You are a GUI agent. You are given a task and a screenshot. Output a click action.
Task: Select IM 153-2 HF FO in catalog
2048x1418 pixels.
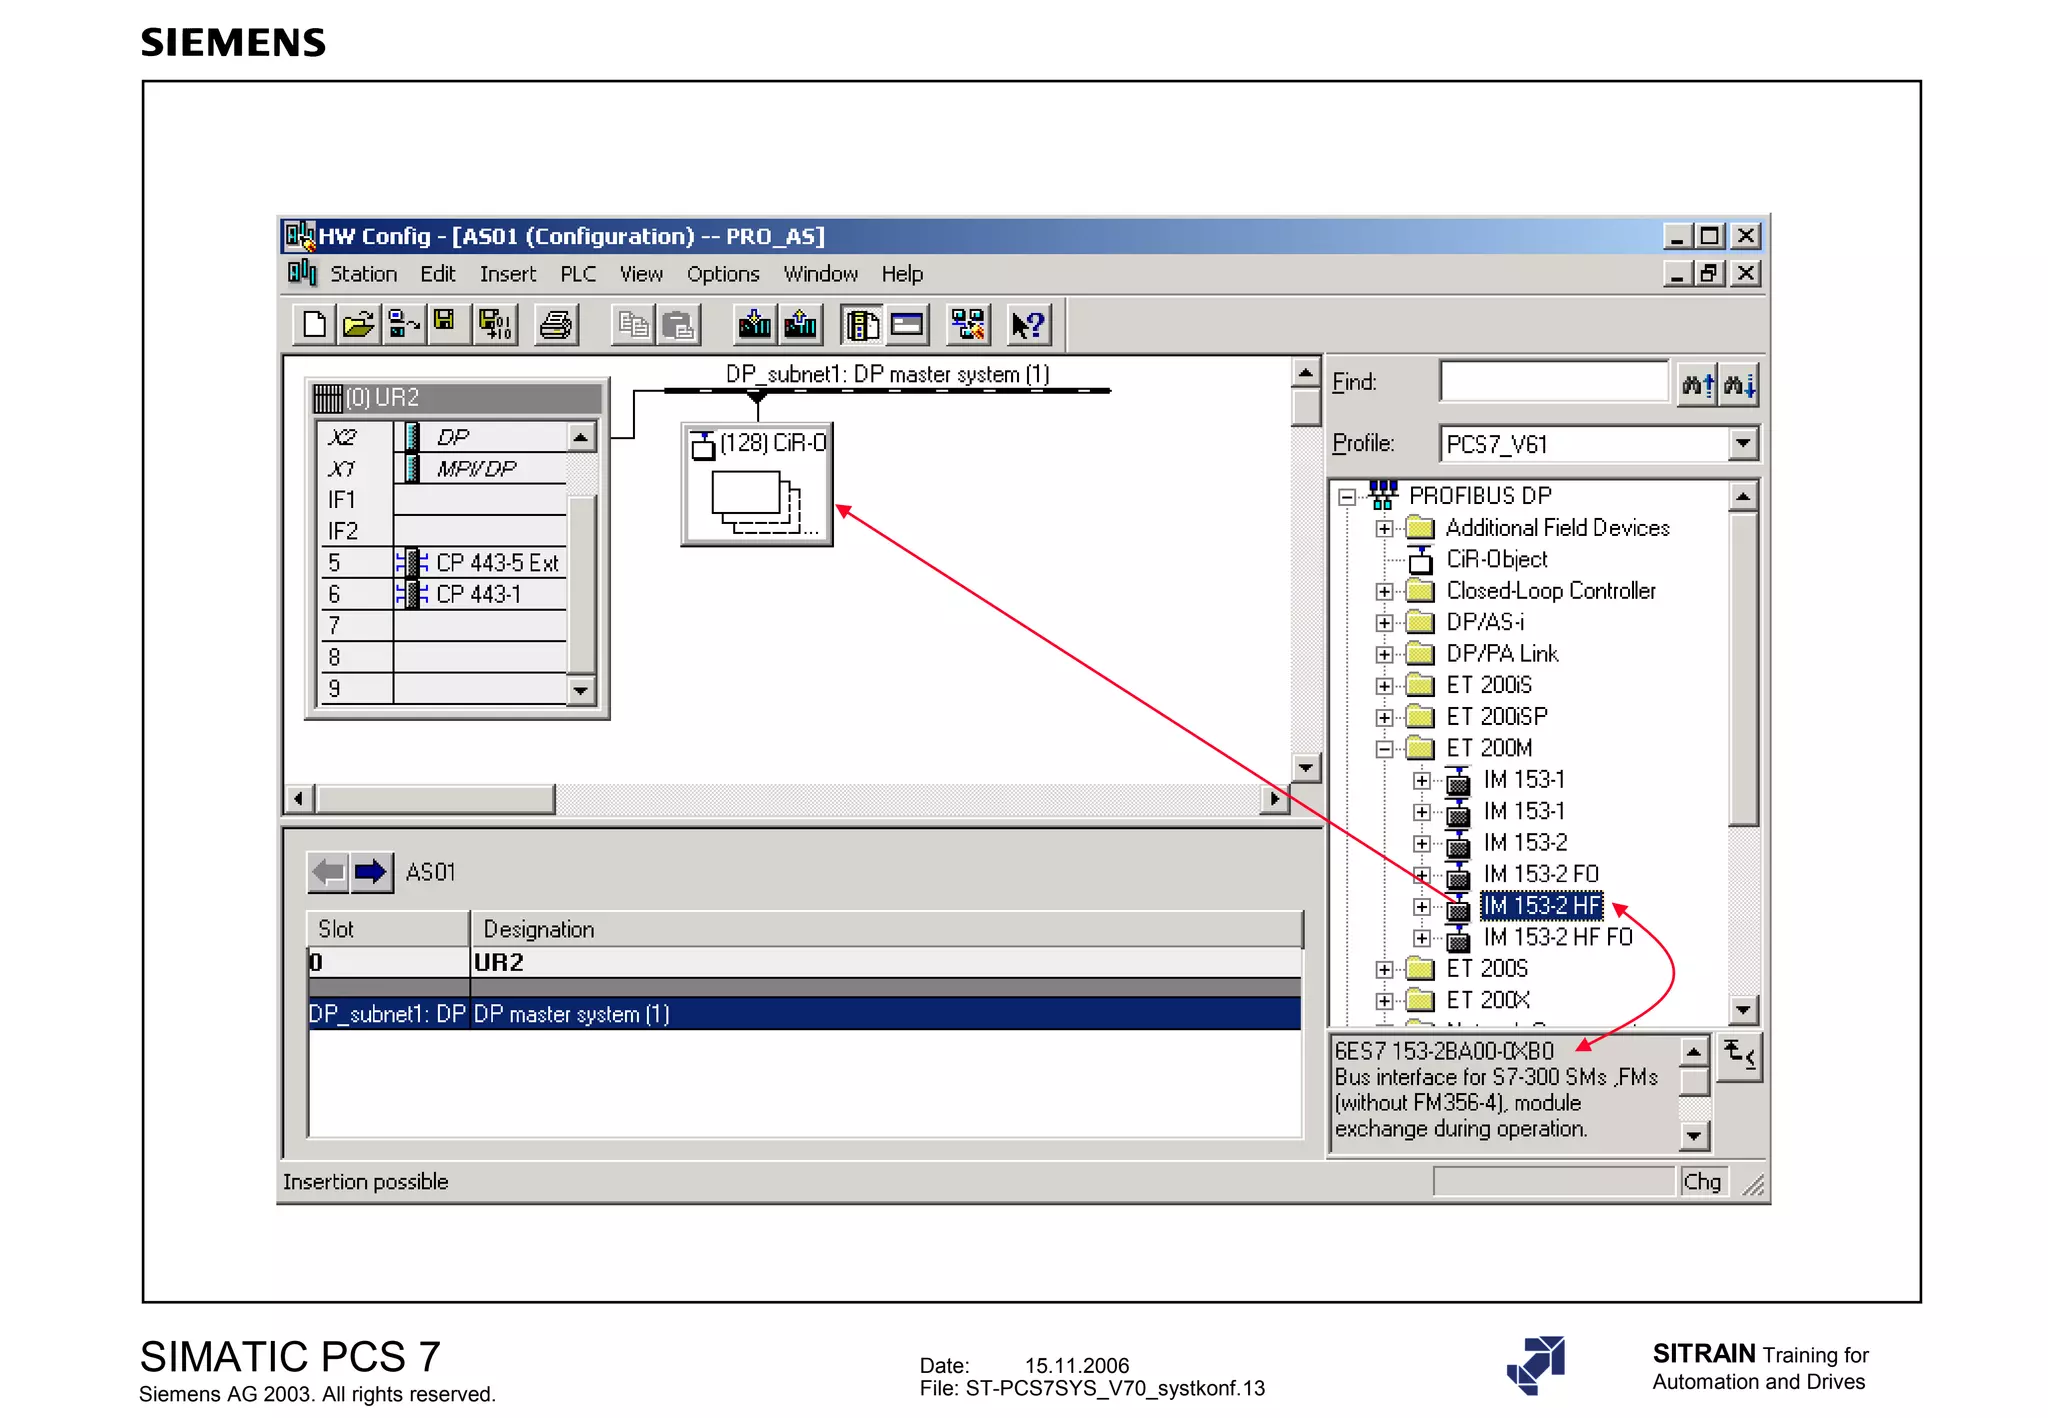pyautogui.click(x=1557, y=937)
